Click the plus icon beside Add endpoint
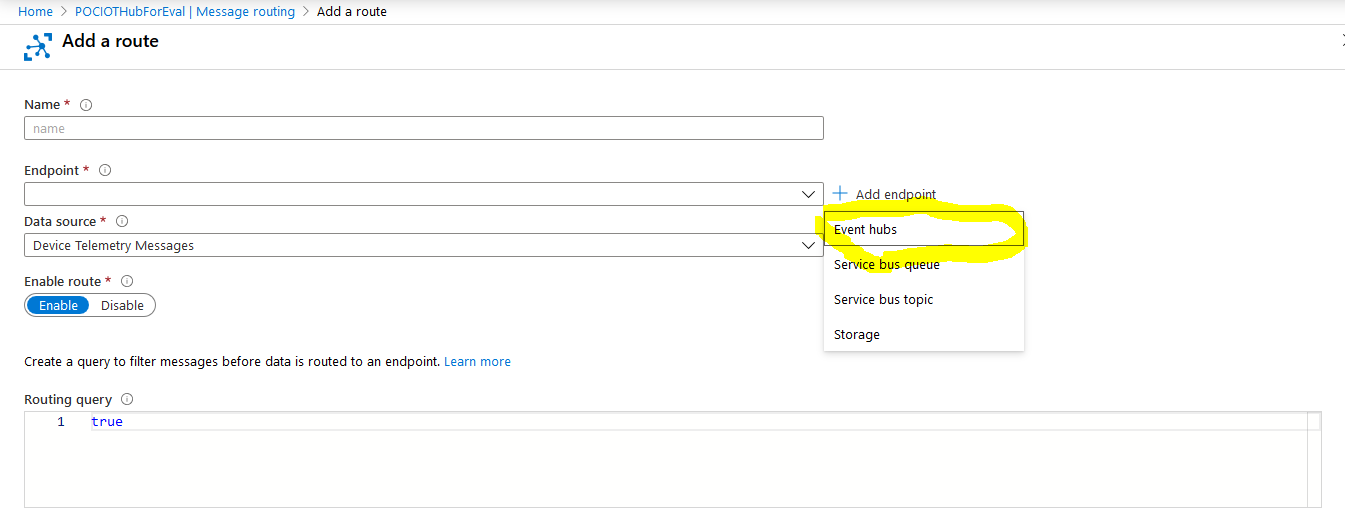 pyautogui.click(x=840, y=193)
